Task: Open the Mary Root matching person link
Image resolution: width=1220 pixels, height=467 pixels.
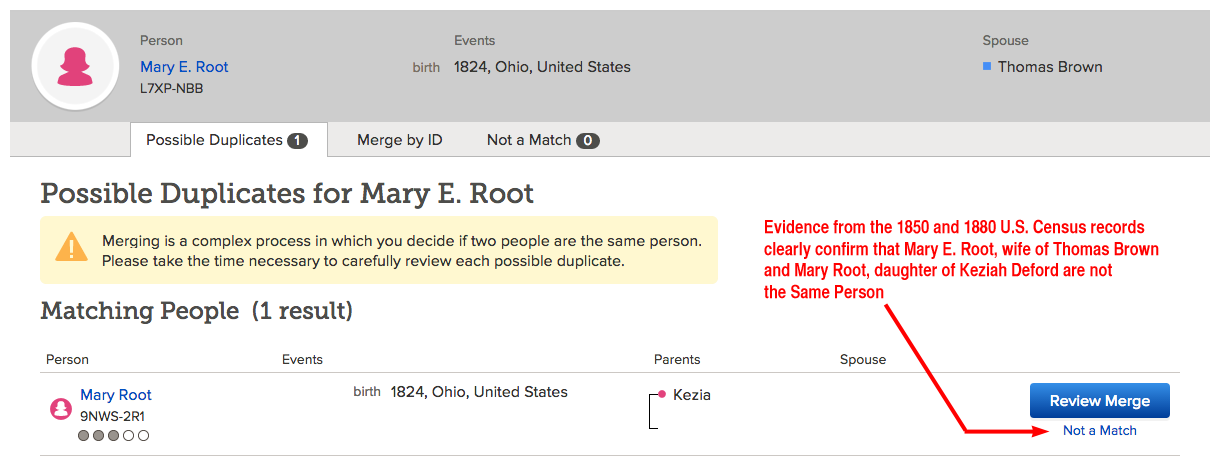Action: (116, 395)
